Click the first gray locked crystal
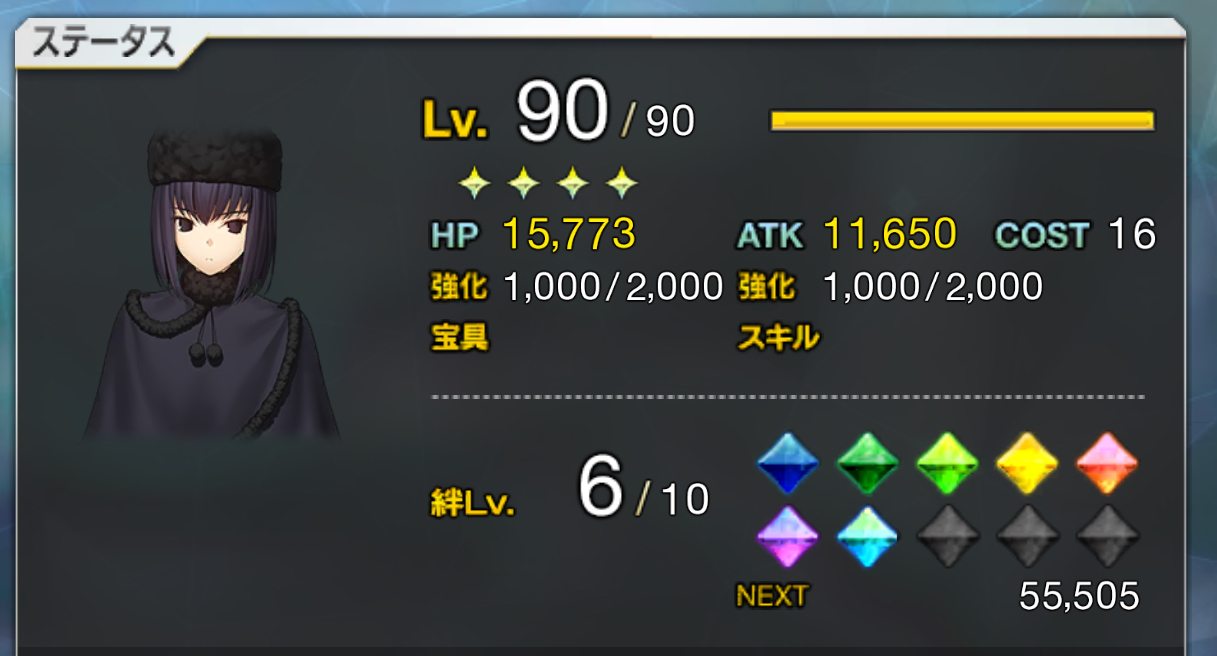1217x656 pixels. 948,537
